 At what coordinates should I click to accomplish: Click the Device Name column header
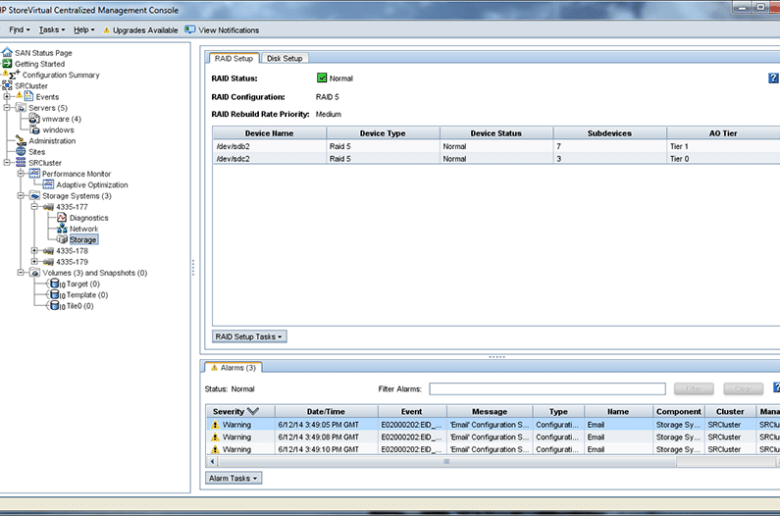[x=269, y=133]
